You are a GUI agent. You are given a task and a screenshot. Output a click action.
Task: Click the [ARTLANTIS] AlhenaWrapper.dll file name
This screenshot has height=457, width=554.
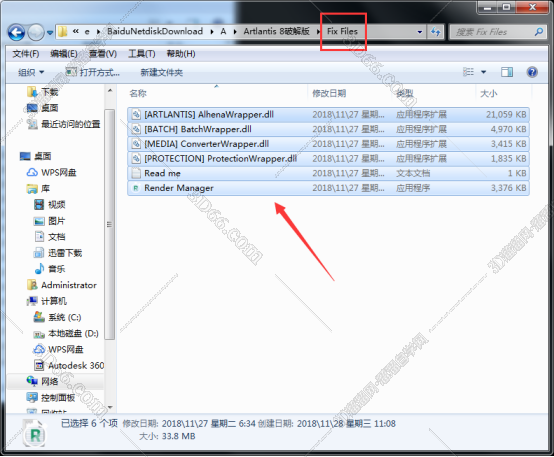pyautogui.click(x=209, y=115)
